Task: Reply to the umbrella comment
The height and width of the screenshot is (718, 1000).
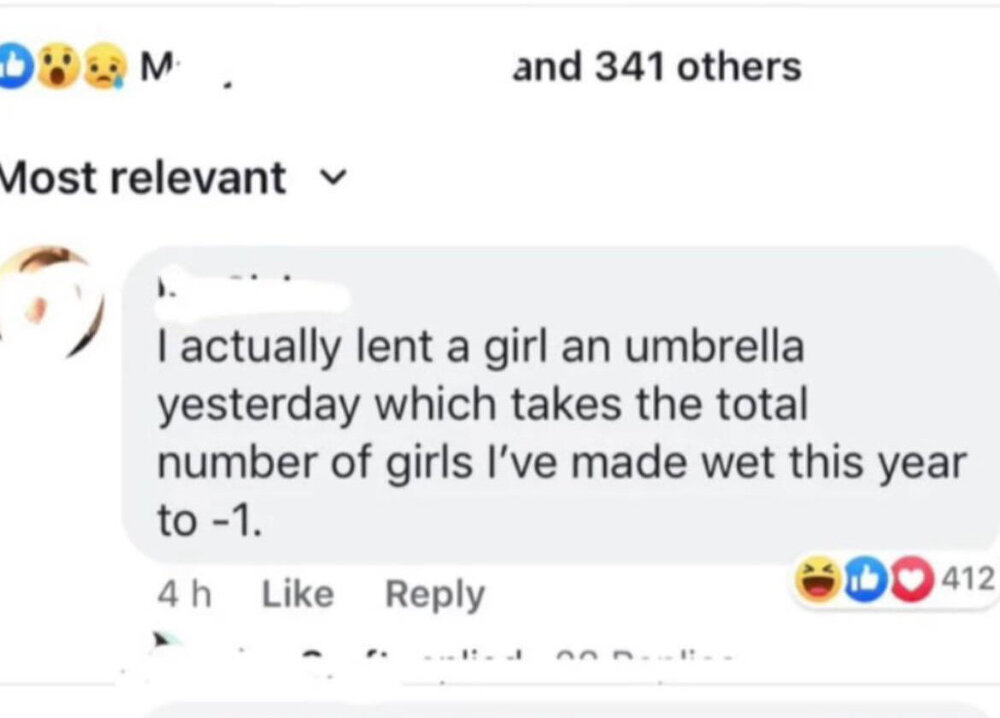Action: click(434, 594)
